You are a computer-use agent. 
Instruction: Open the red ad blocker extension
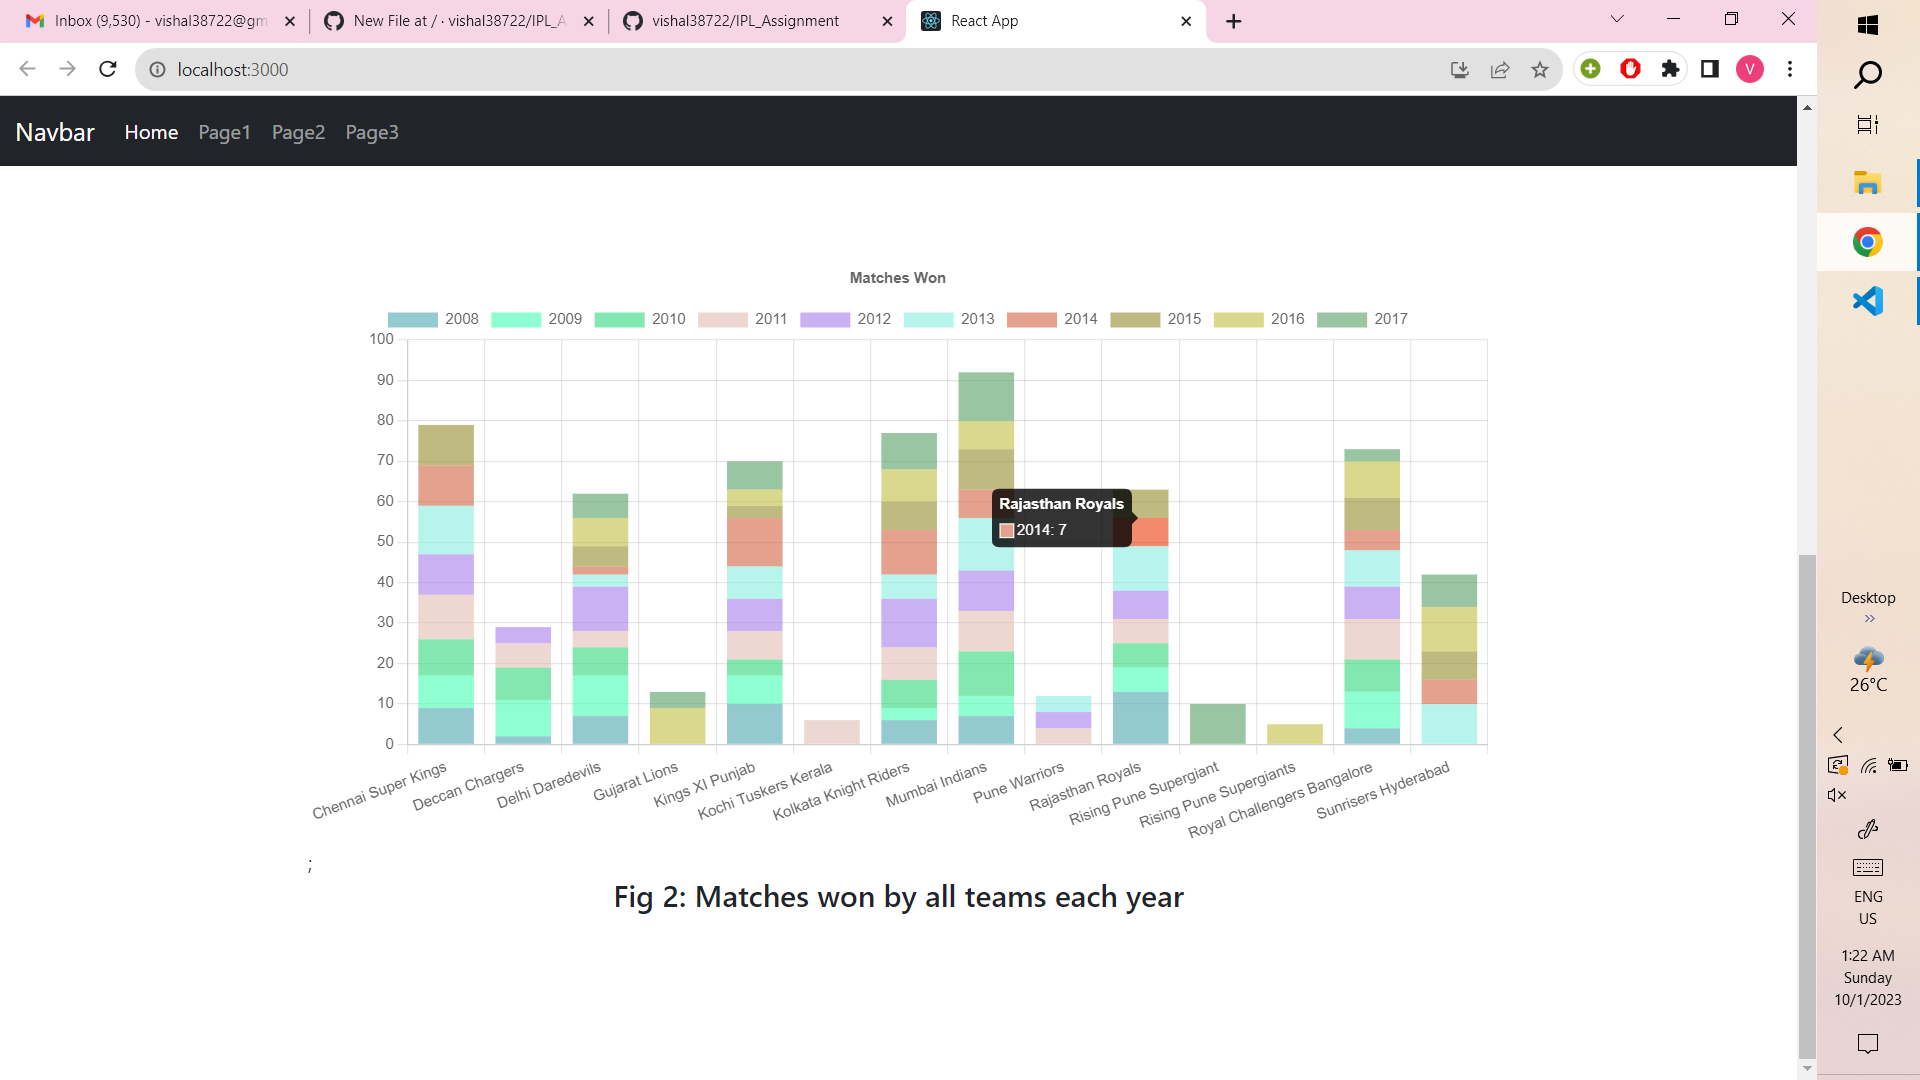click(1631, 68)
